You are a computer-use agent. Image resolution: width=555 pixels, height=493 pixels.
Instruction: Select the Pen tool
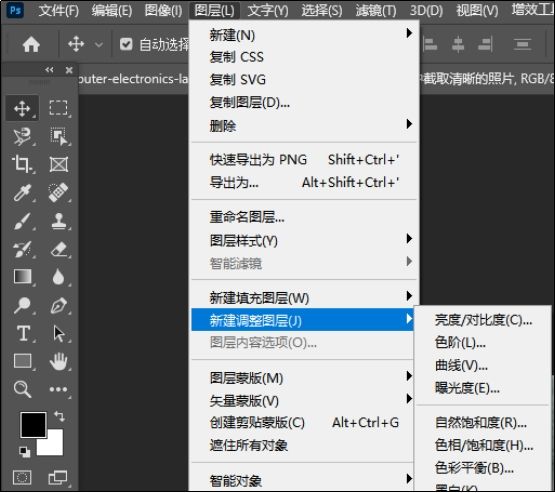58,305
